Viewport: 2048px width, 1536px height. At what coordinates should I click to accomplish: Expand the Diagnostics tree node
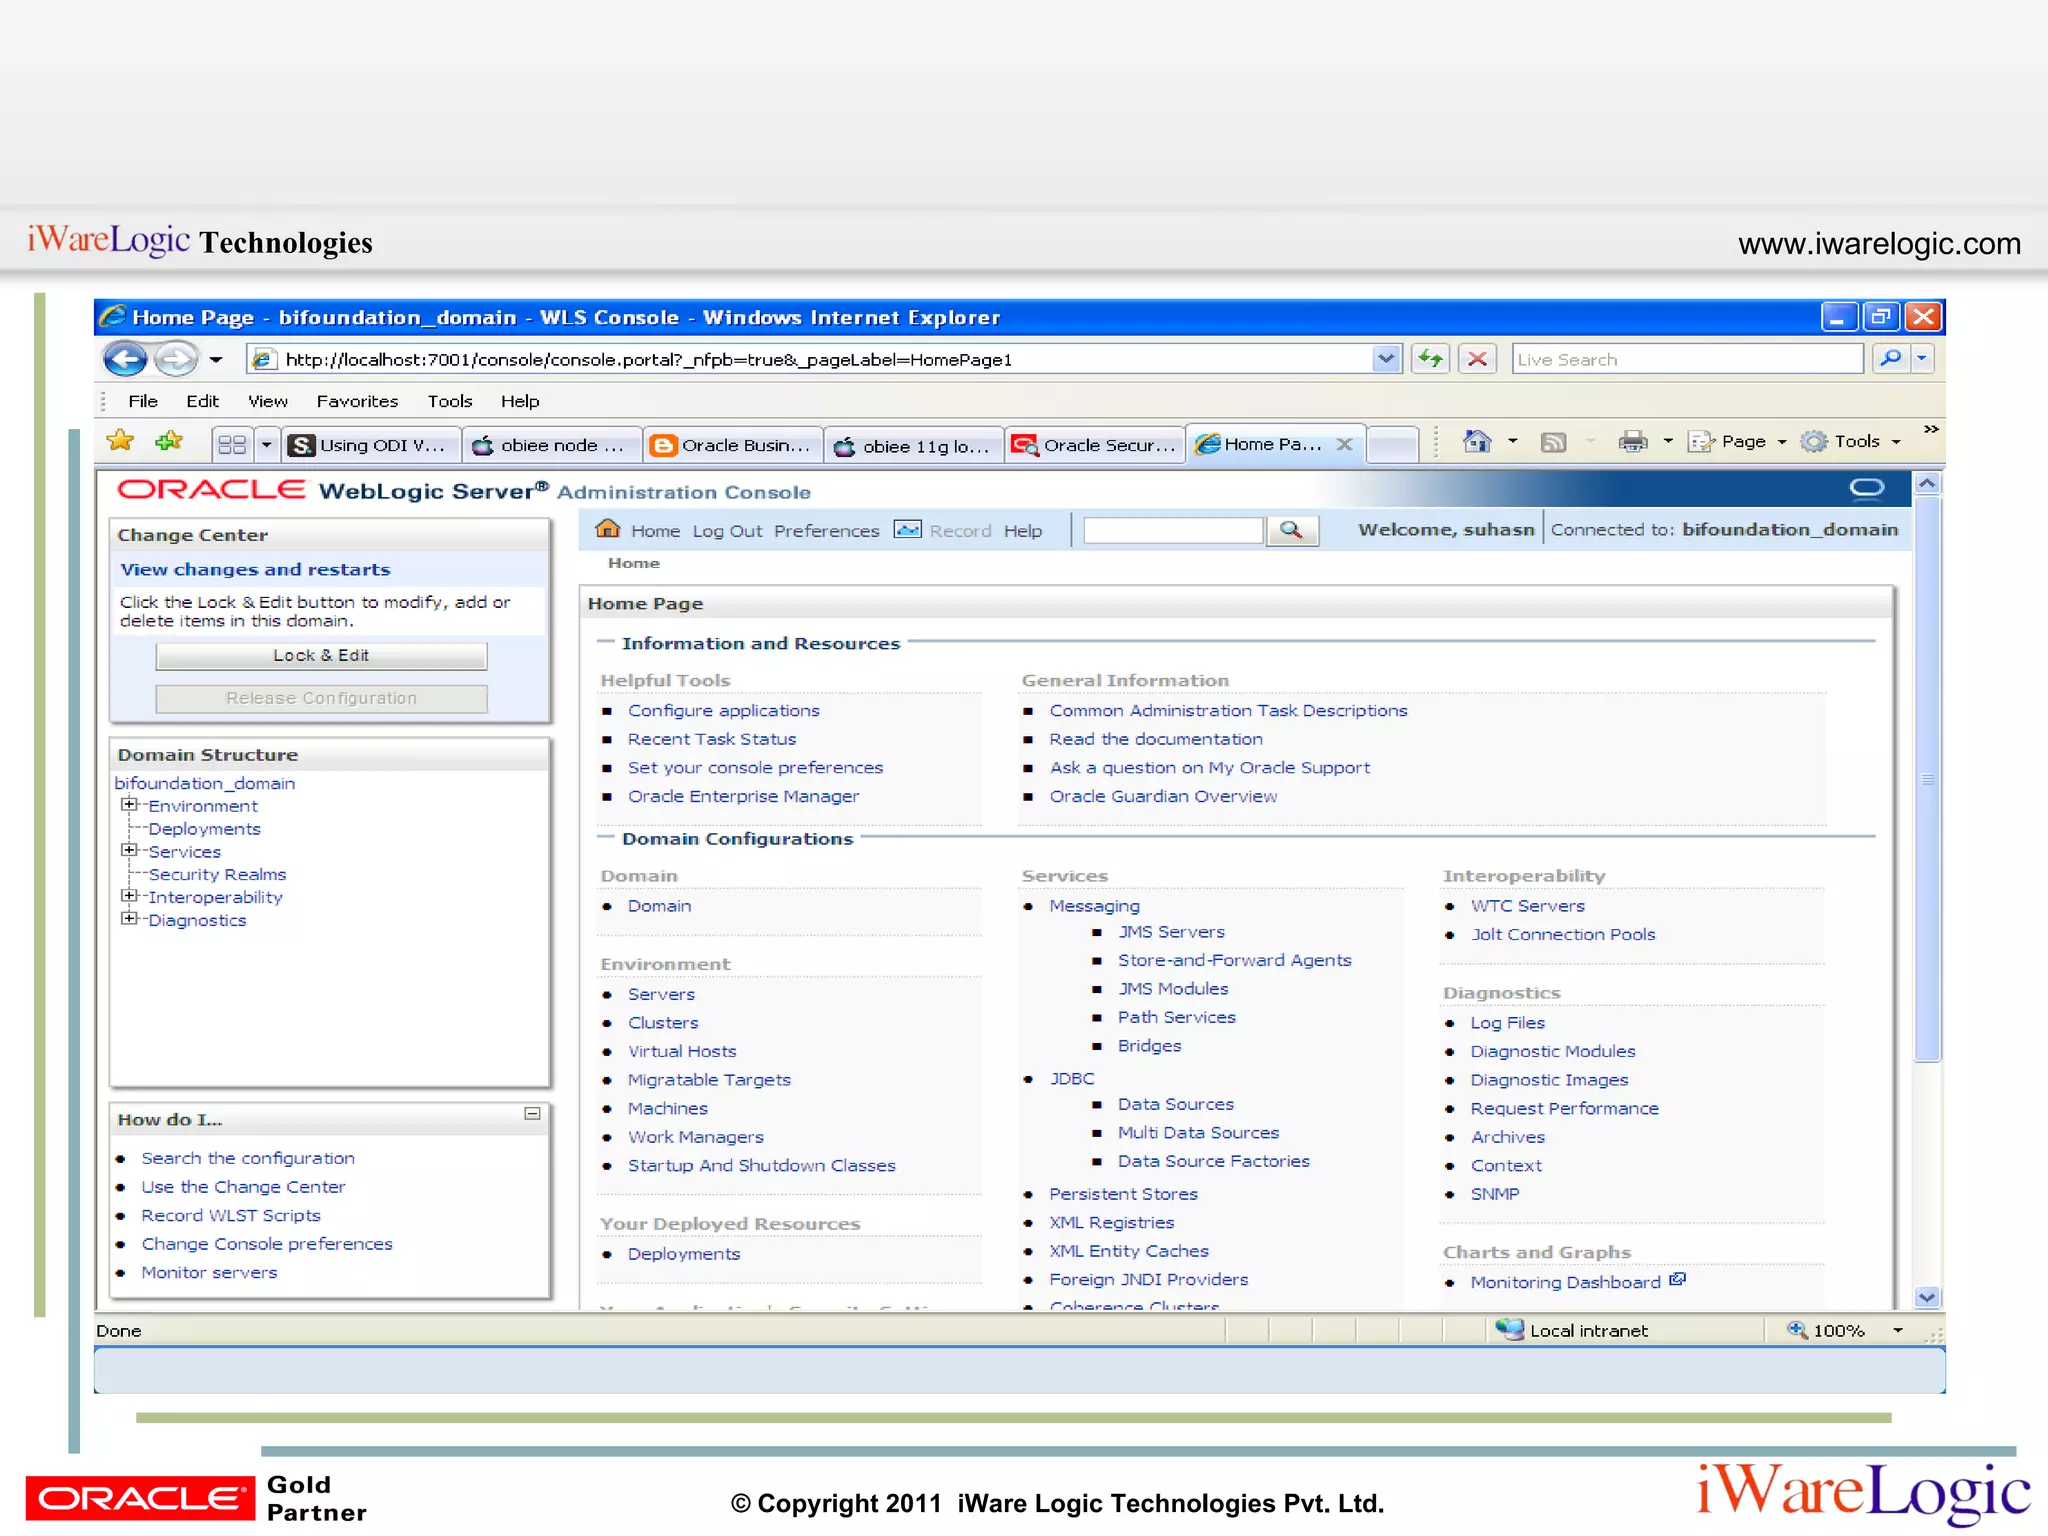[129, 919]
